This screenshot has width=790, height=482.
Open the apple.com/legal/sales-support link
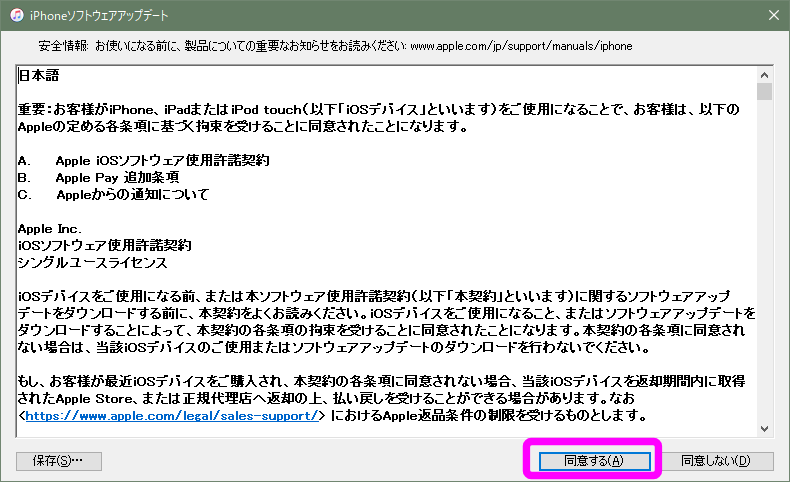pyautogui.click(x=172, y=416)
